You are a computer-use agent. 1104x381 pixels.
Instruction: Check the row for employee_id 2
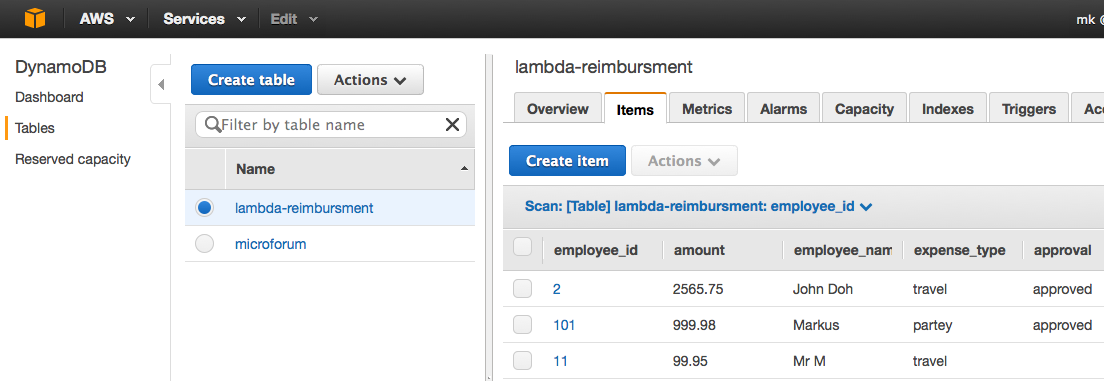pyautogui.click(x=522, y=289)
